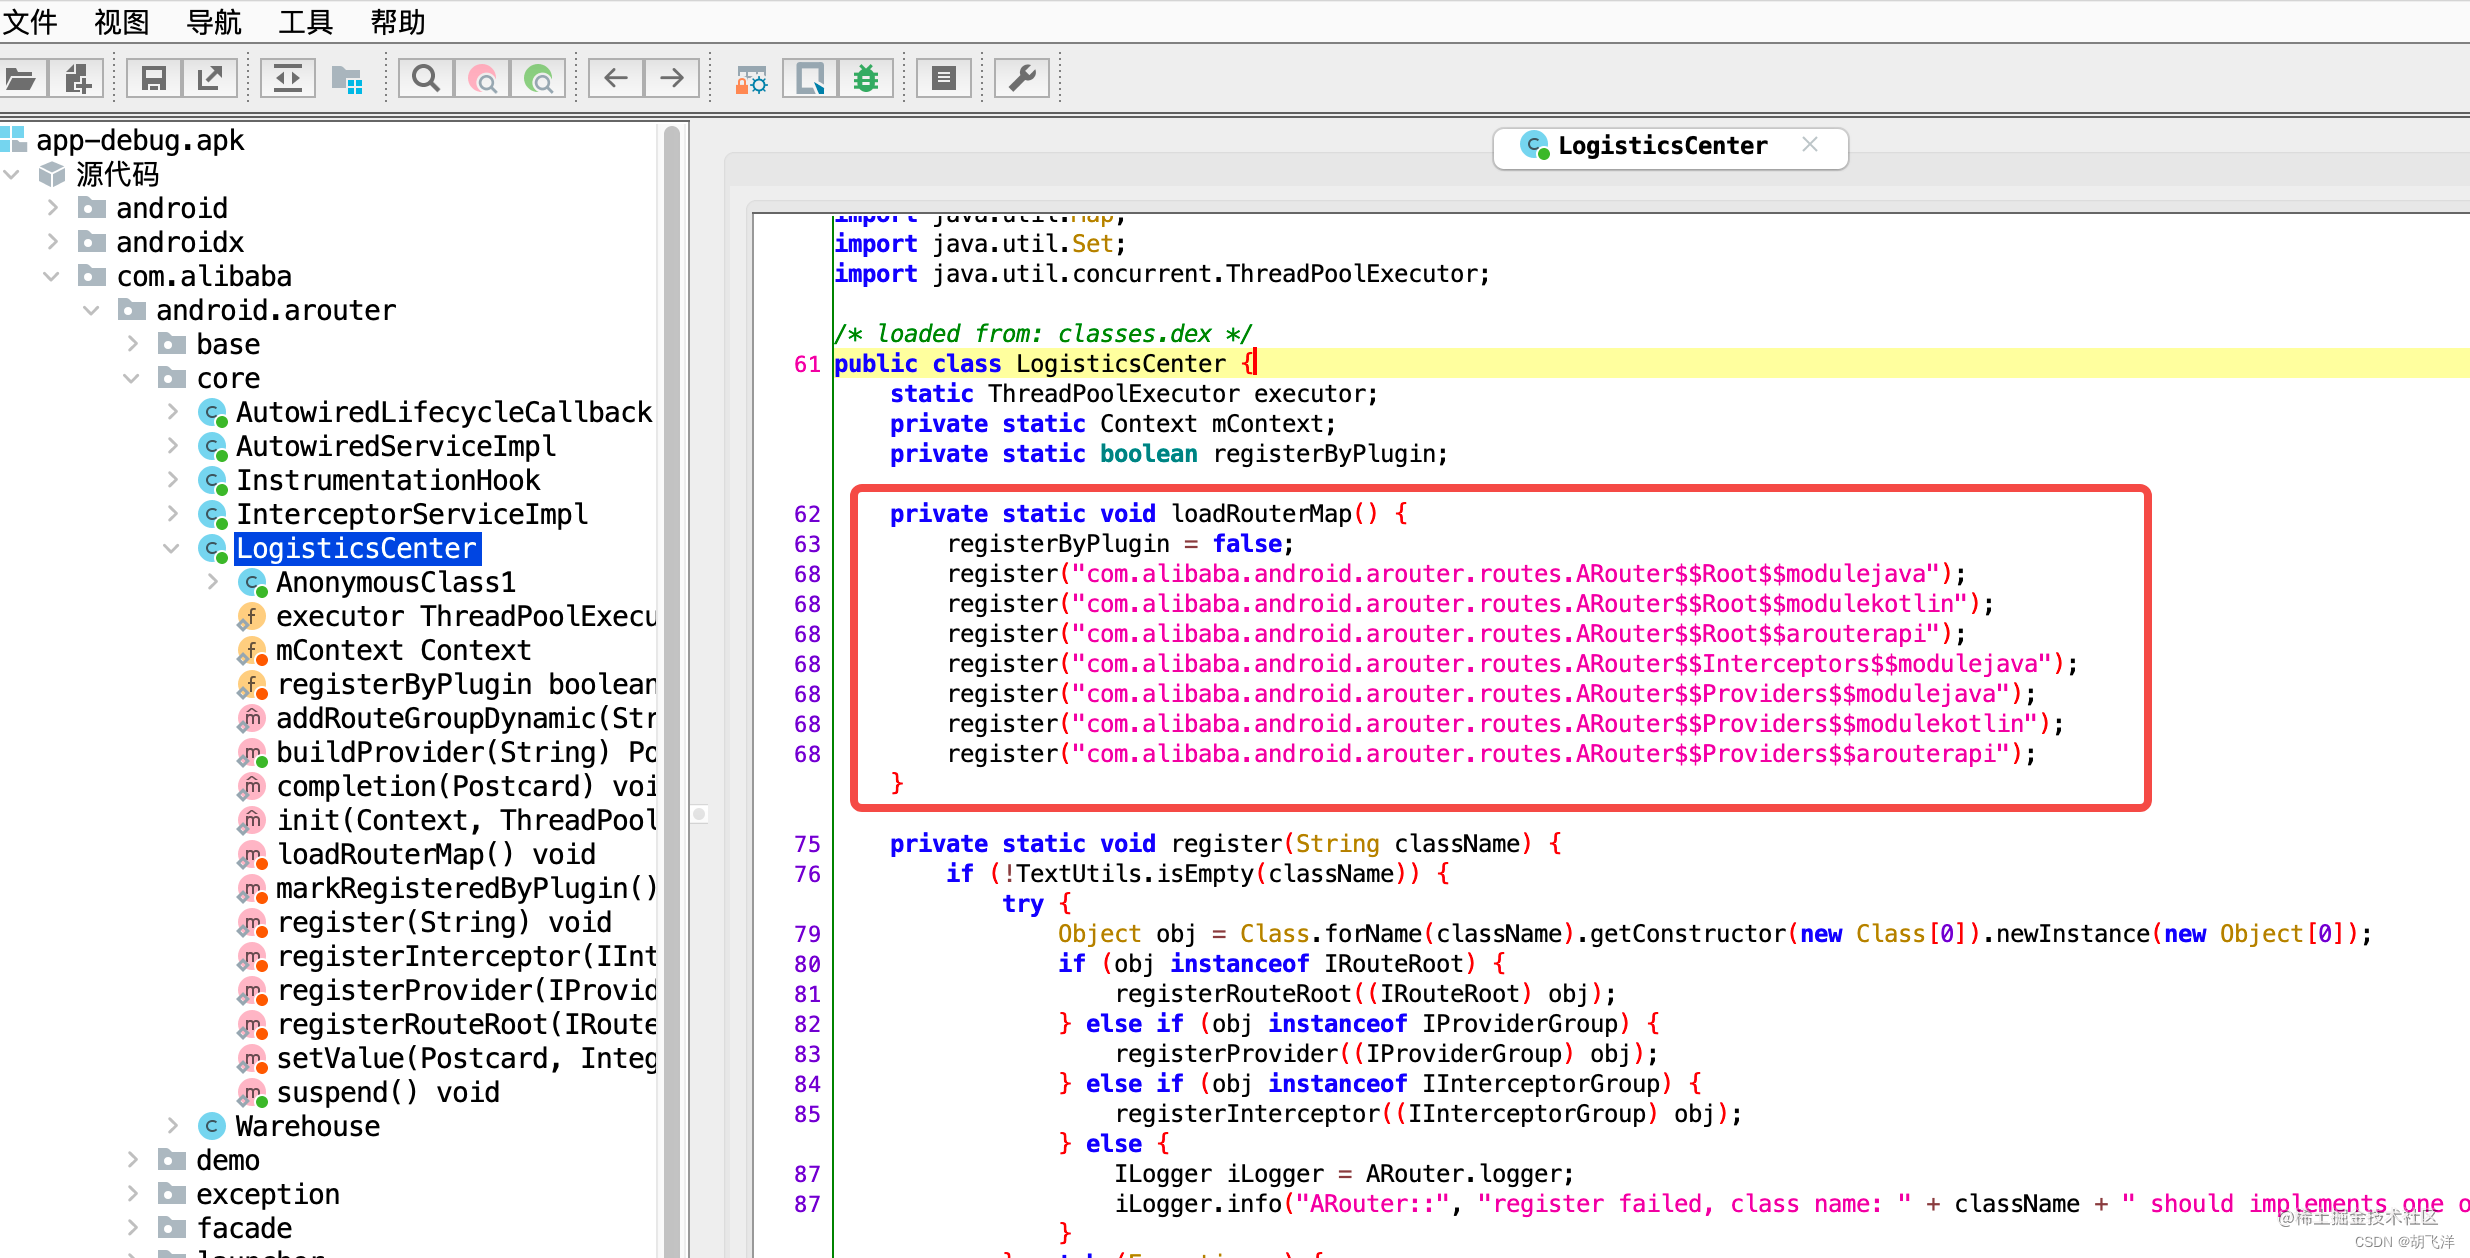Image resolution: width=2470 pixels, height=1258 pixels.
Task: Click the add files toolbar icon
Action: pos(77,78)
